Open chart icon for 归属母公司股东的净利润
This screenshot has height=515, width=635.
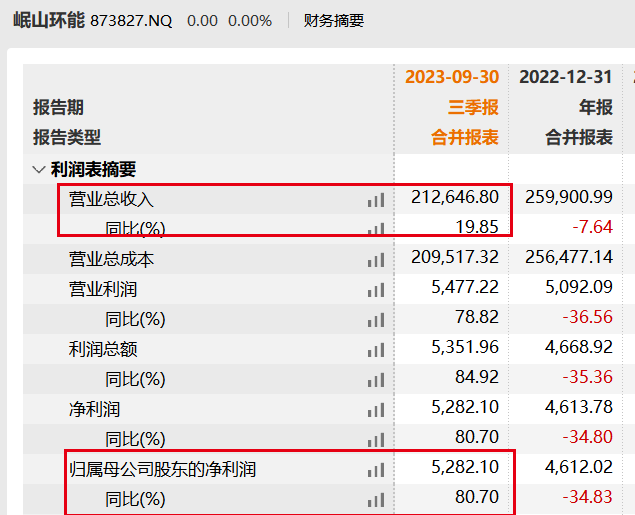(375, 469)
